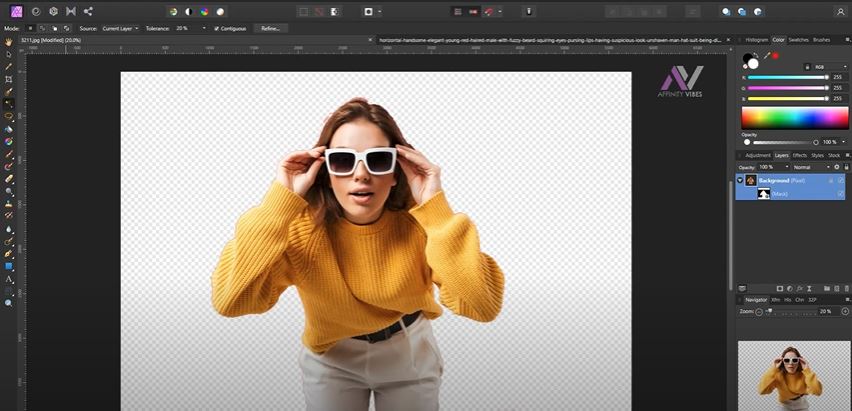Image resolution: width=852 pixels, height=411 pixels.
Task: Open the Brushes panel tab
Action: pyautogui.click(x=822, y=40)
